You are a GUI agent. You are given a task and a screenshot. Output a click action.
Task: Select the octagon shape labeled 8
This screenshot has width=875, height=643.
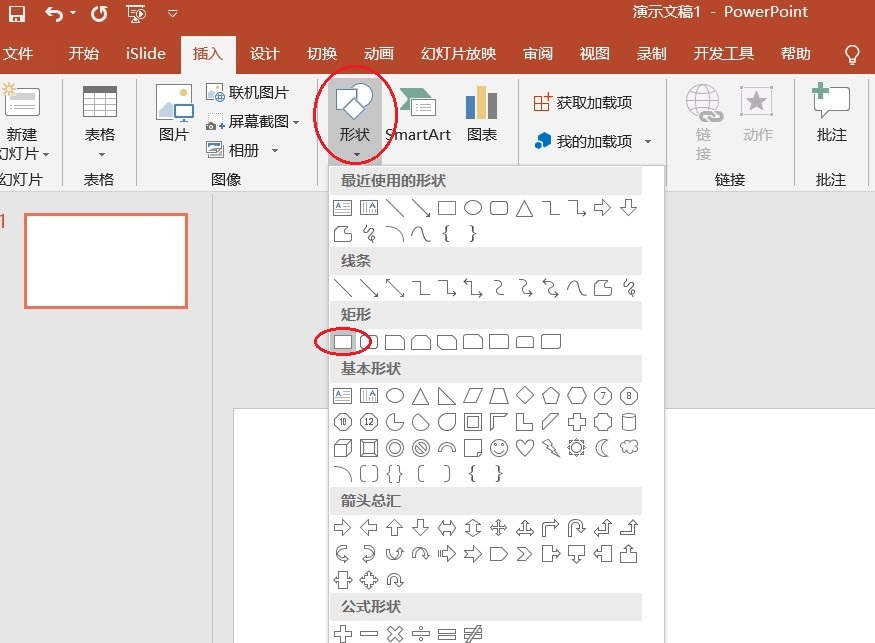point(629,396)
